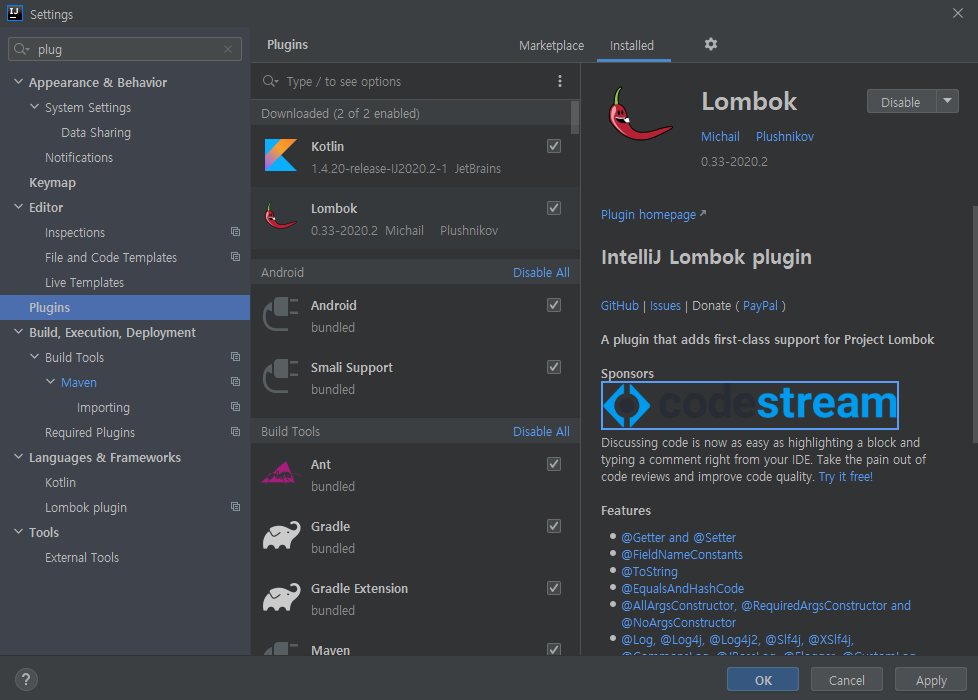Click project-level icon next to Build Tools
978x700 pixels.
point(235,357)
